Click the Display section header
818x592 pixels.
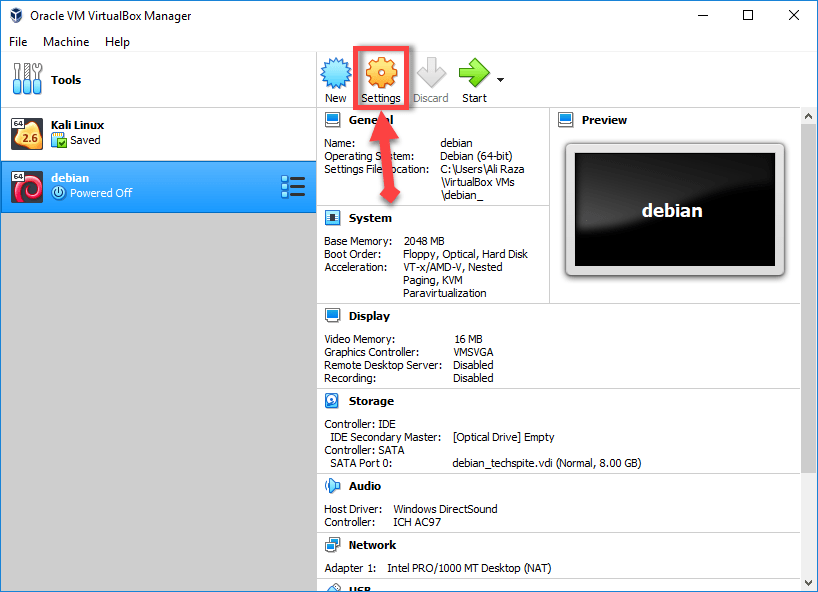point(368,316)
